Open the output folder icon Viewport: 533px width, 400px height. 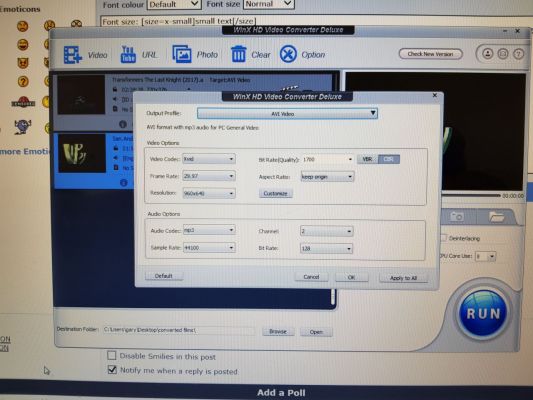tap(496, 216)
